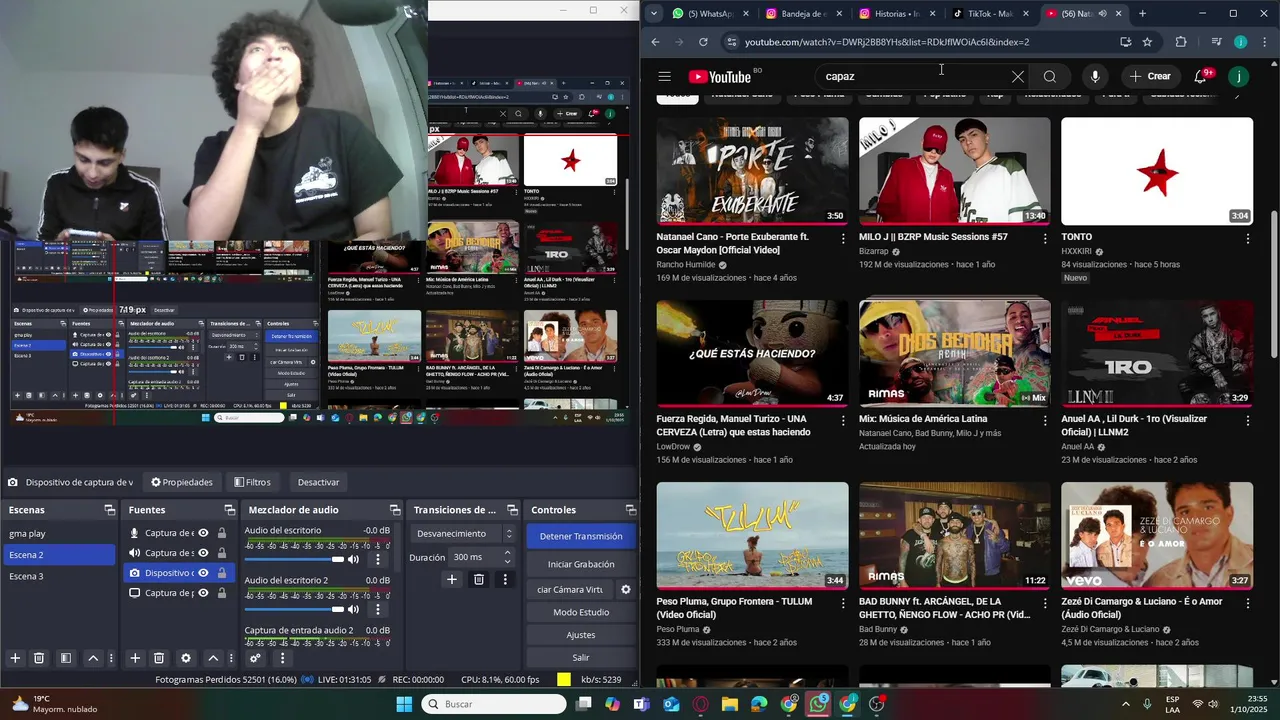
Task: Undock the Fuentes panel
Action: pyautogui.click(x=230, y=510)
